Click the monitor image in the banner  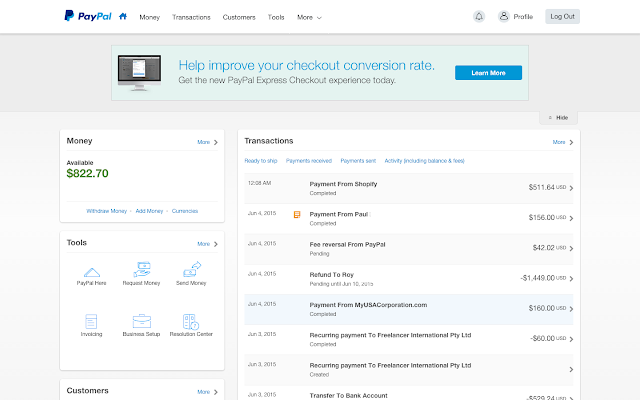(139, 73)
